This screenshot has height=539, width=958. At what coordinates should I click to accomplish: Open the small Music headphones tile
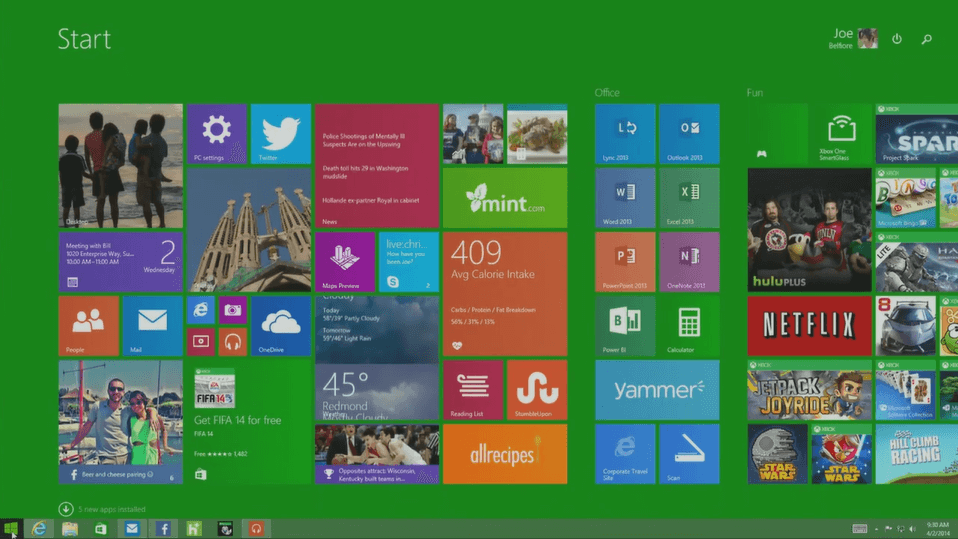click(x=233, y=342)
